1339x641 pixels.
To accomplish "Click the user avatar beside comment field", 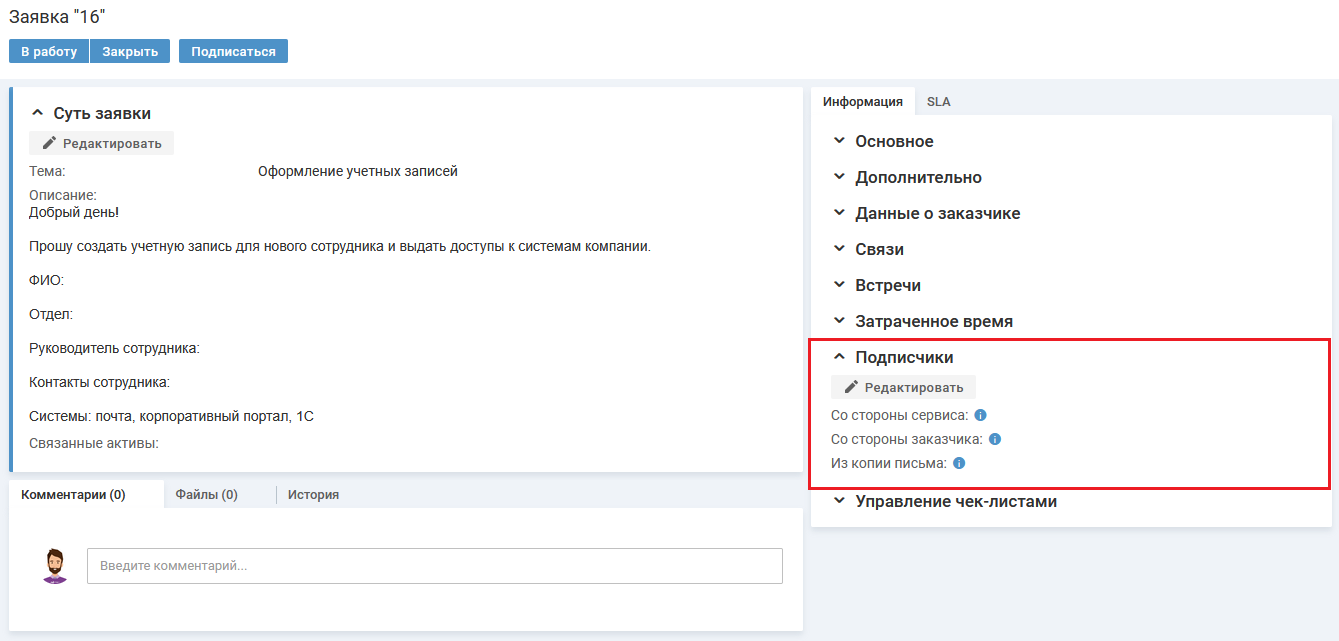I will 55,565.
